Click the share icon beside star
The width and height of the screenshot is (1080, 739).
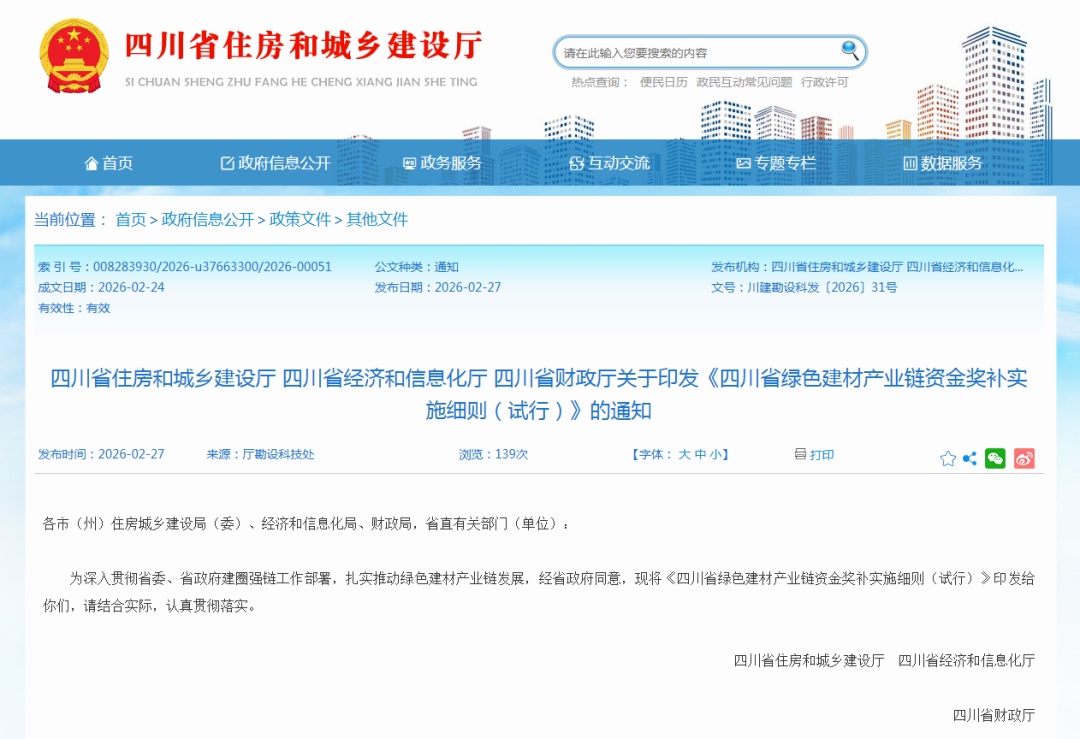coord(970,459)
